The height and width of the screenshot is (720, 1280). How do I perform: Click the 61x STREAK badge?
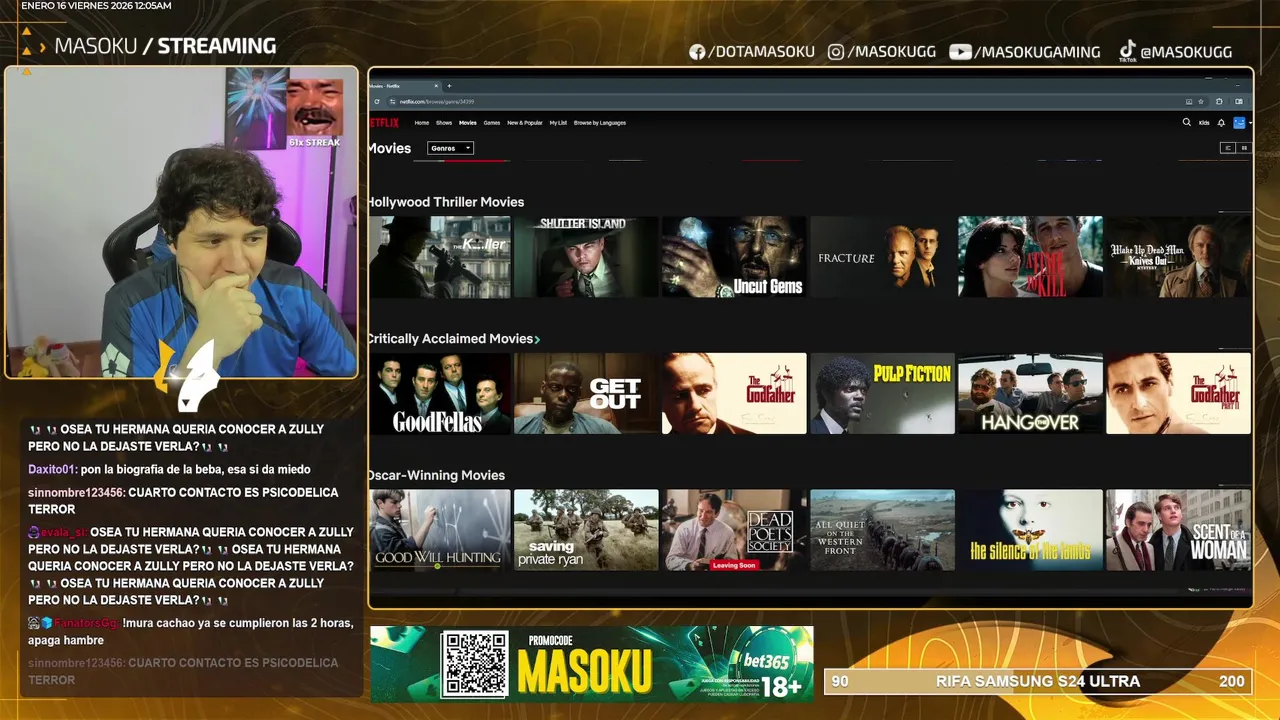[x=314, y=143]
